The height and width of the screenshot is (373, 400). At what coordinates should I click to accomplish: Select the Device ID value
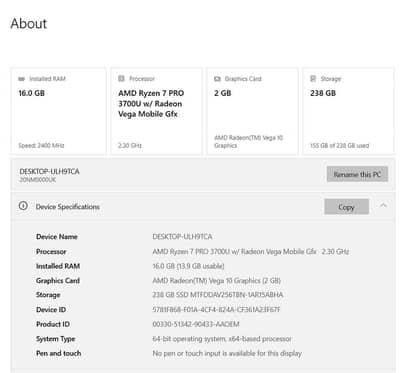216,310
